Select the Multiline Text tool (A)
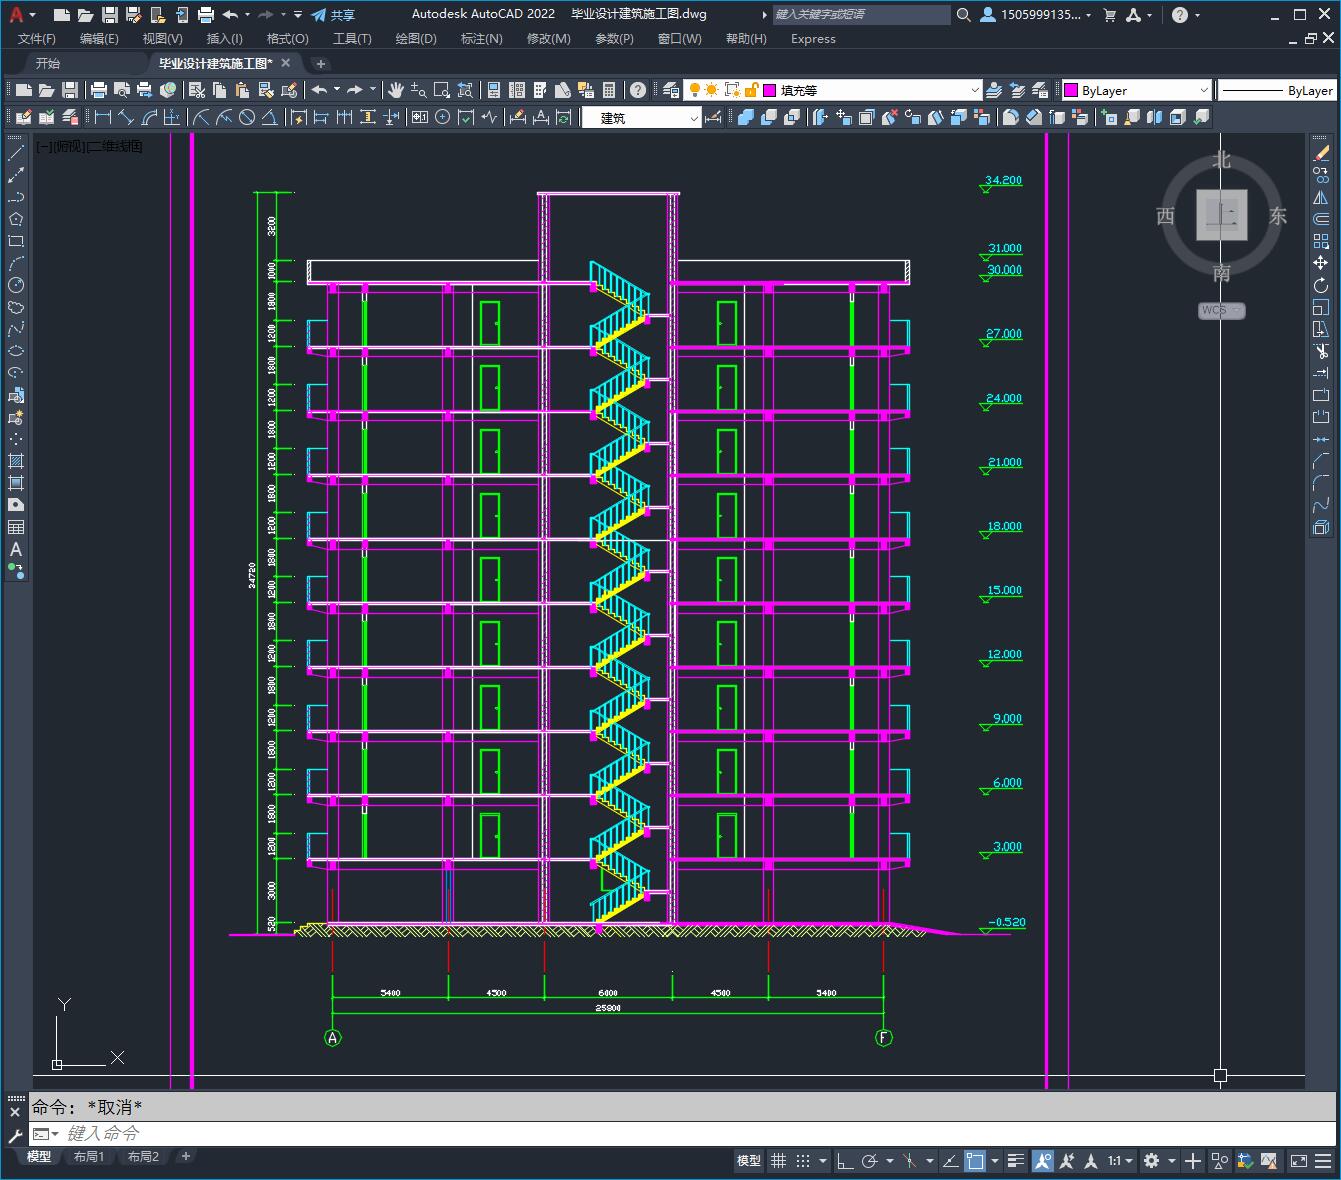This screenshot has width=1341, height=1180. point(16,549)
